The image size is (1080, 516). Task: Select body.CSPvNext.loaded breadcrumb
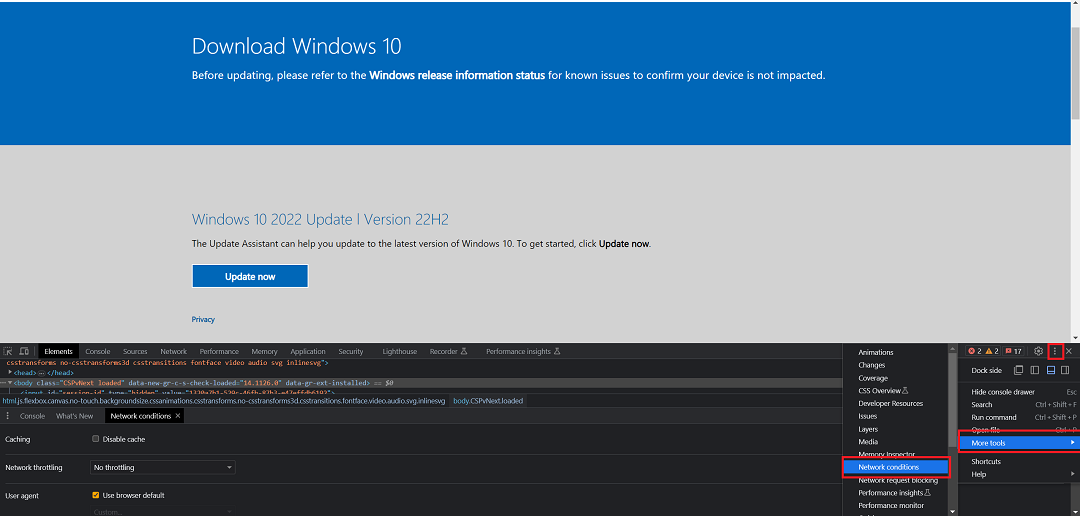click(488, 400)
